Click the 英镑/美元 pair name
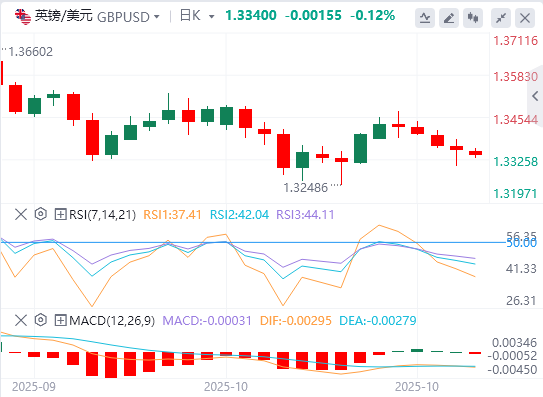Screen dimensions: 543x397 (64, 16)
